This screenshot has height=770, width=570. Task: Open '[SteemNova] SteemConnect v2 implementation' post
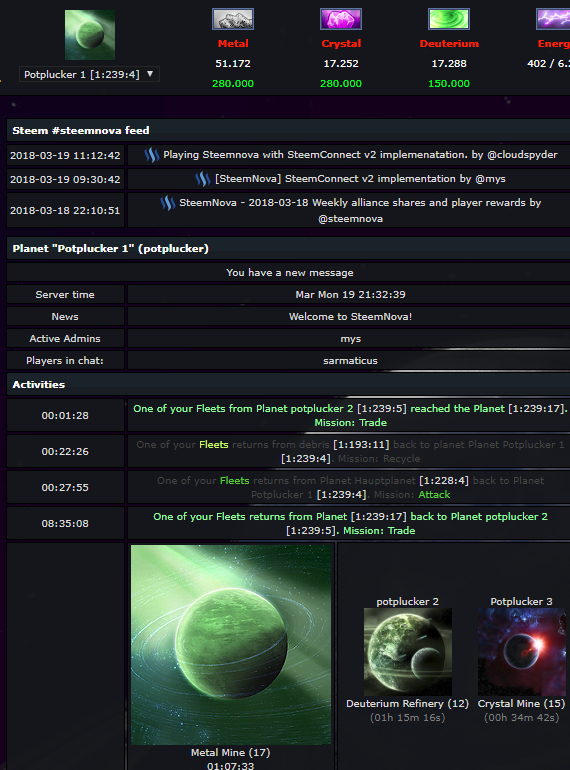(x=360, y=179)
